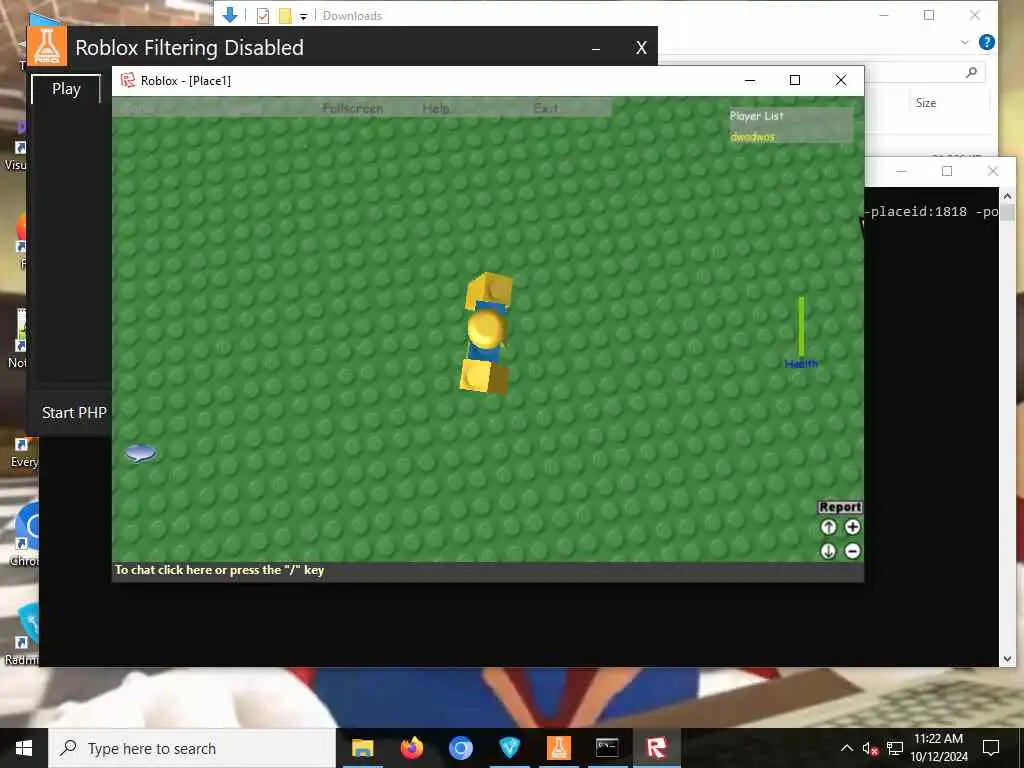The width and height of the screenshot is (1024, 768).
Task: Click the yellow new folder icon in Downloads
Action: [x=285, y=16]
